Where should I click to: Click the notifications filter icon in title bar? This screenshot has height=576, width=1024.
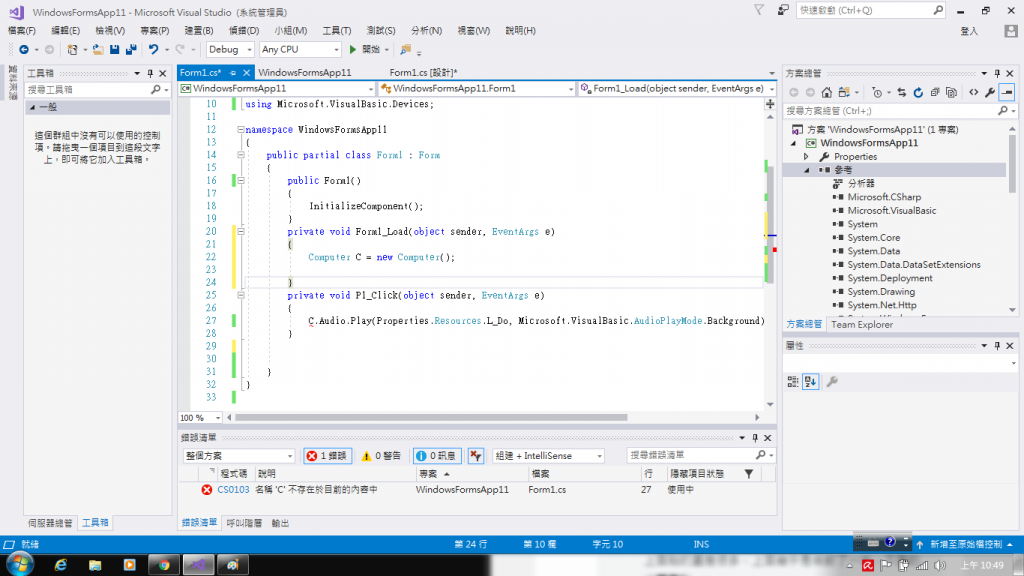point(759,10)
